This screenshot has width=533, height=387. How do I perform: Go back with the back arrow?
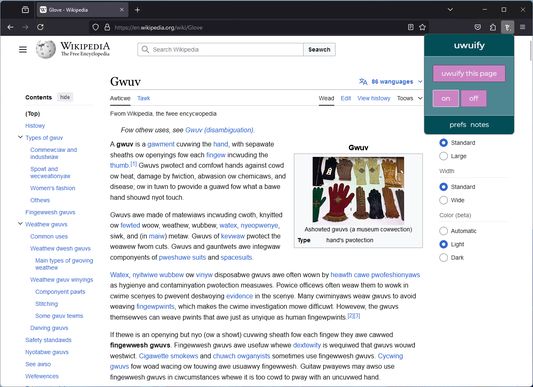[x=10, y=27]
